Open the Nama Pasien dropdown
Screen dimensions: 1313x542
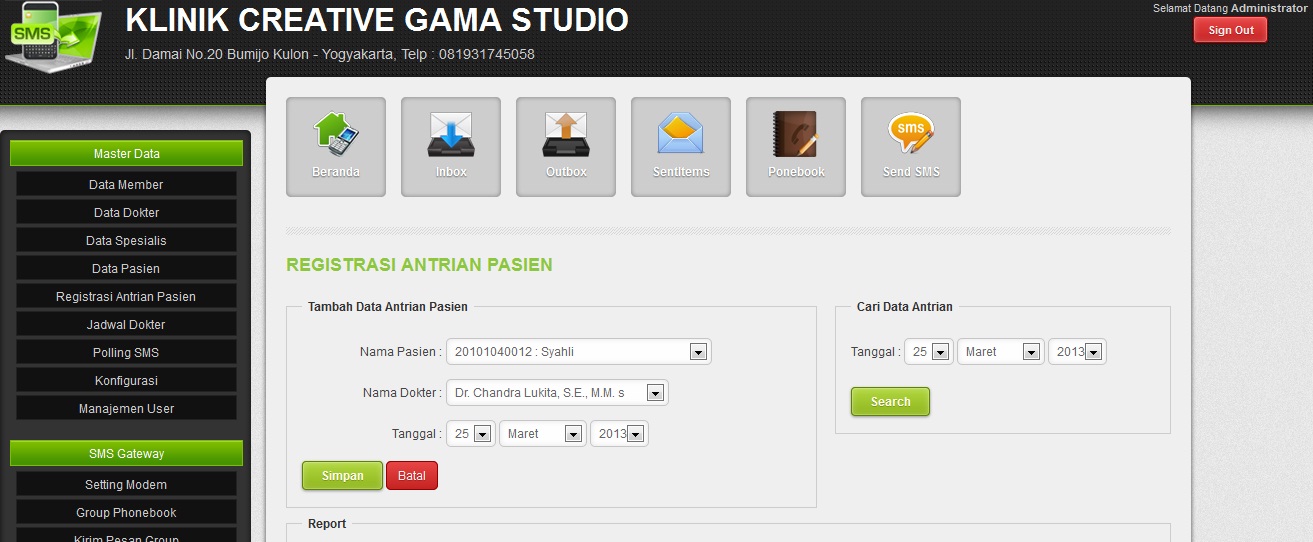click(579, 352)
